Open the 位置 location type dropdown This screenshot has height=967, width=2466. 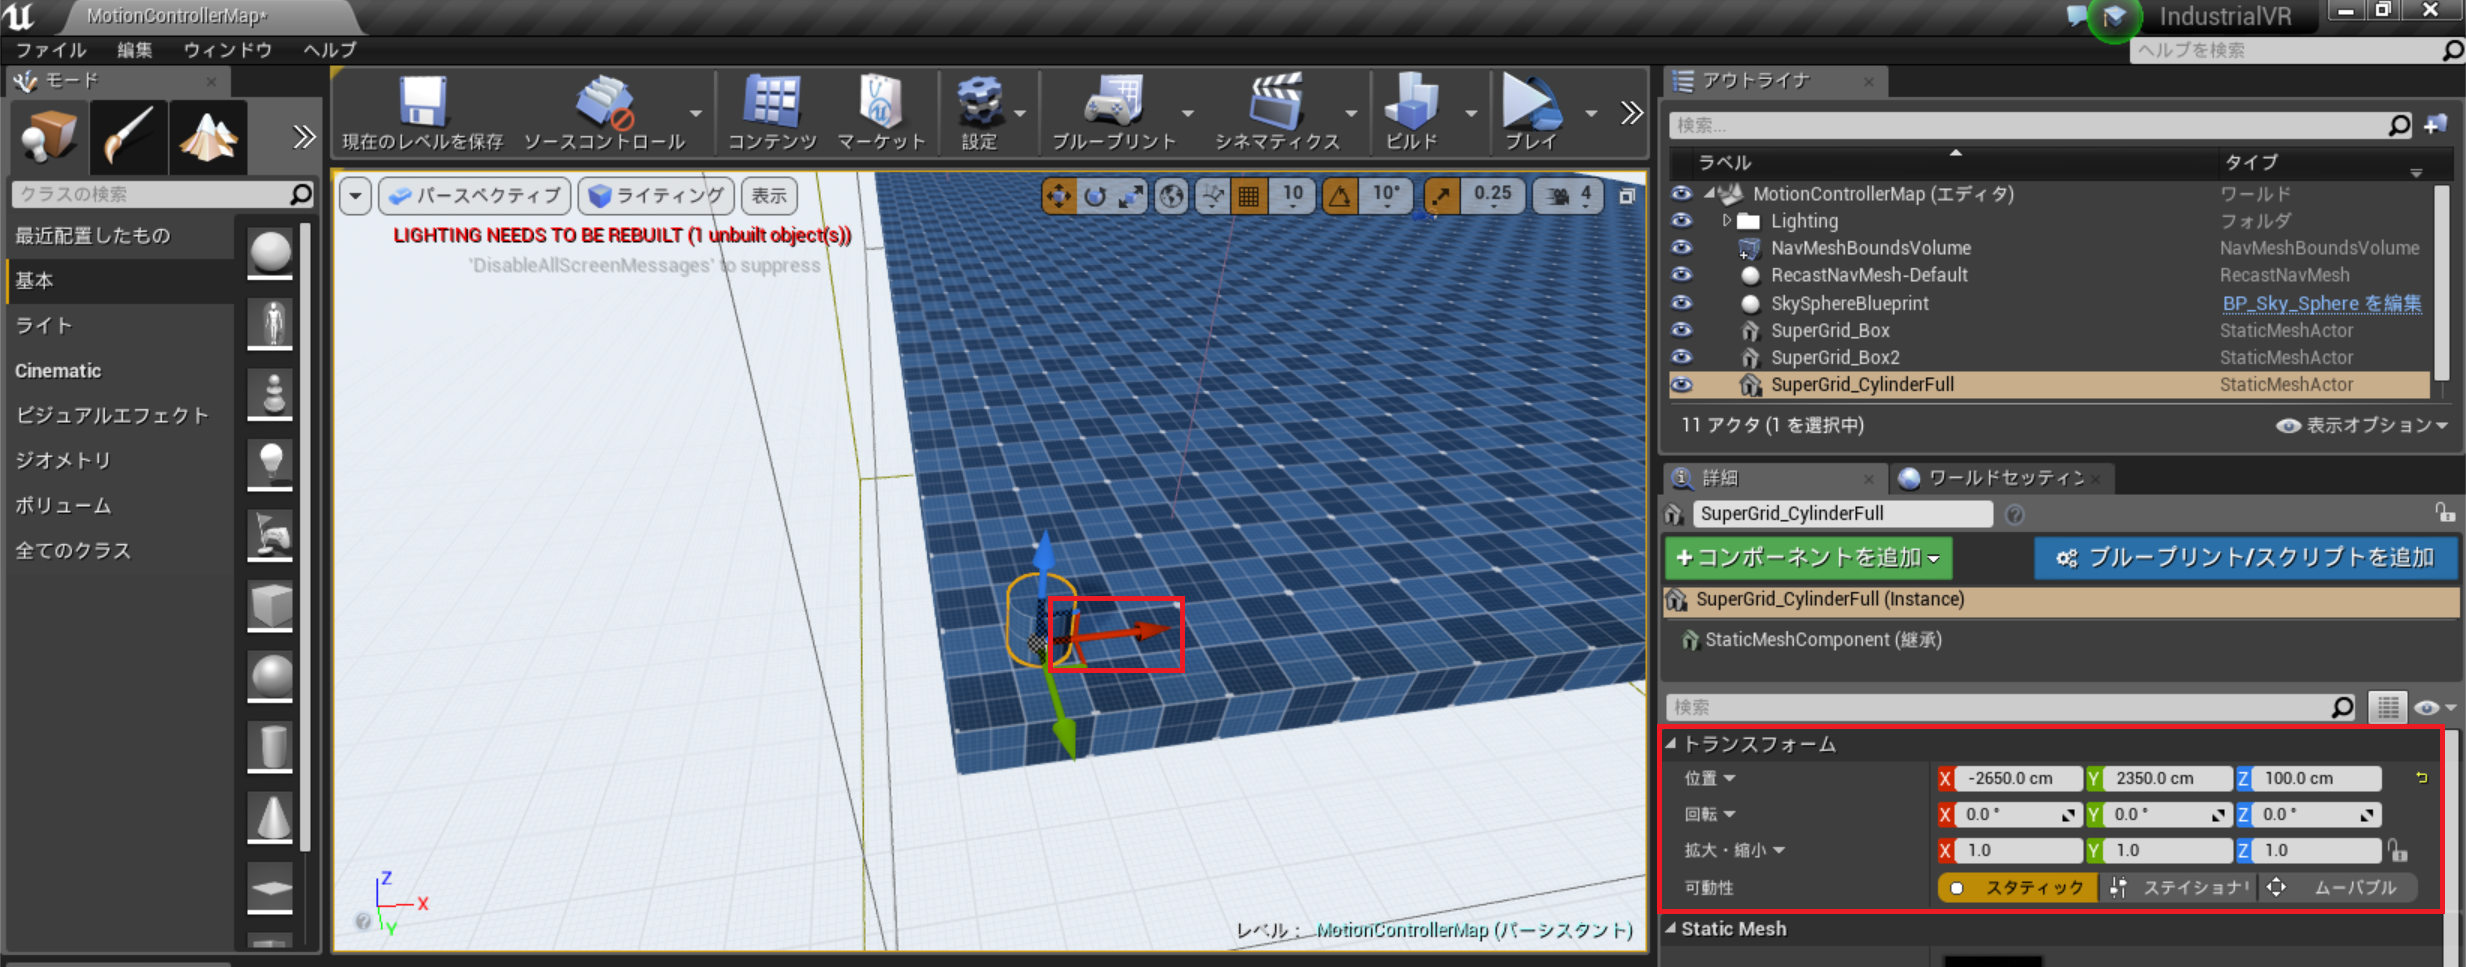pos(1710,778)
